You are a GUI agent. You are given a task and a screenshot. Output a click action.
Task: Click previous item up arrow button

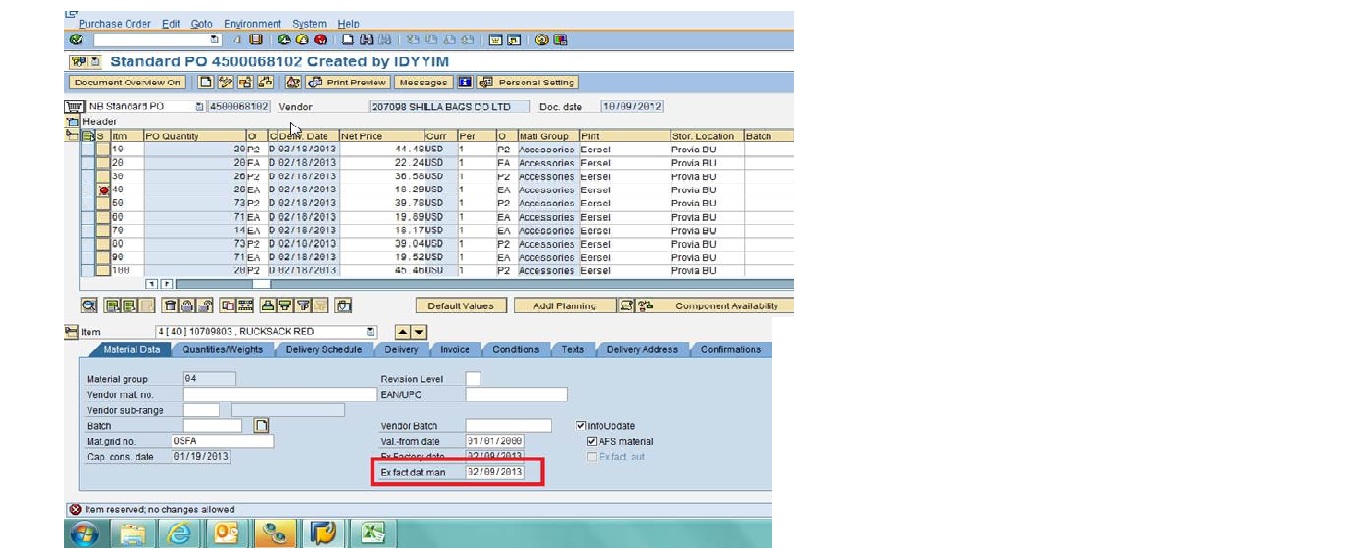(402, 332)
